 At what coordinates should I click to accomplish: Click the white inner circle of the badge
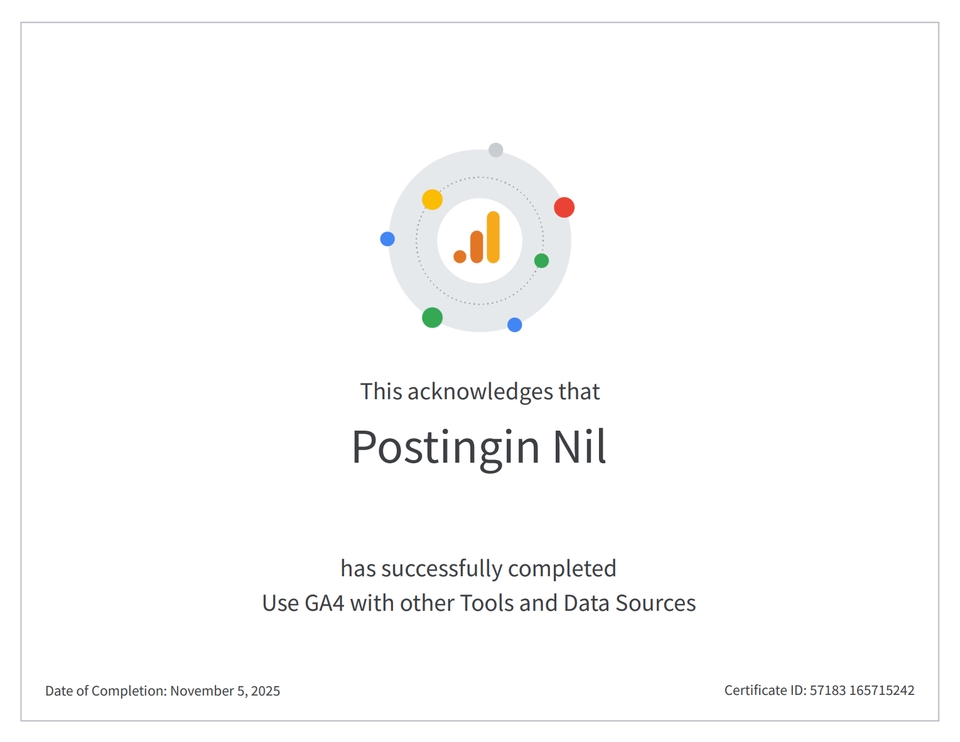(x=480, y=241)
